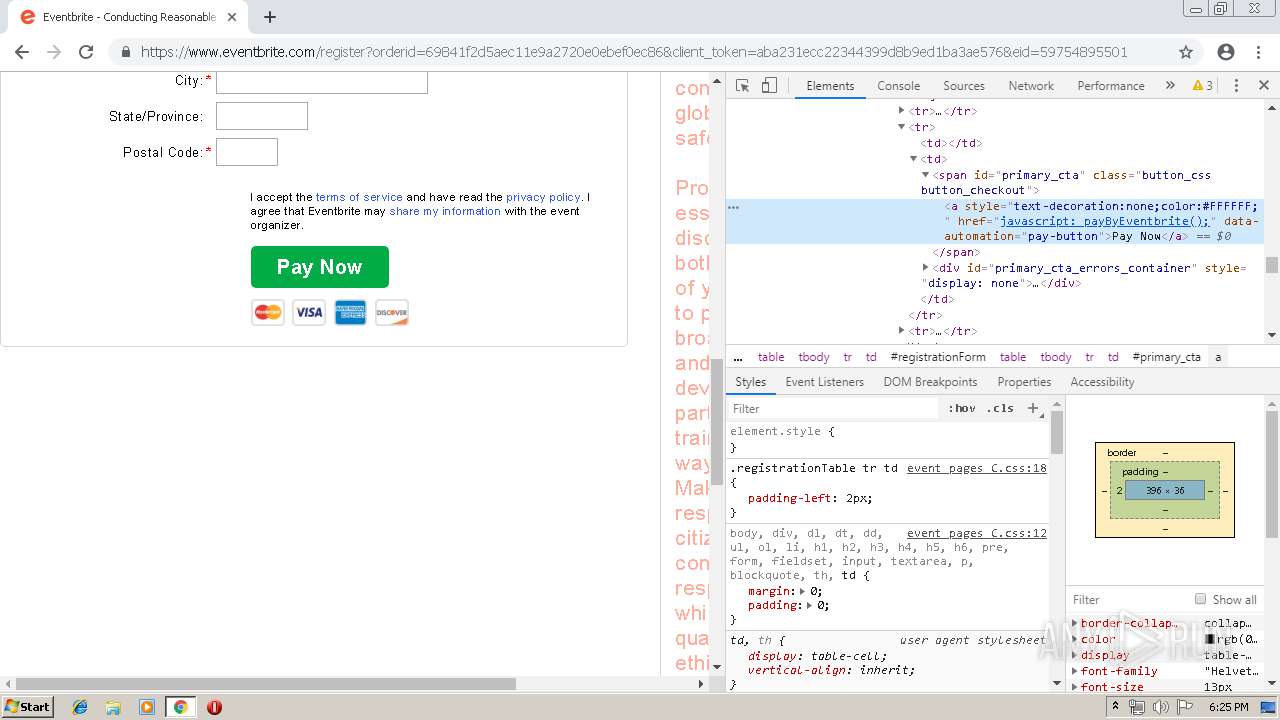Viewport: 1280px width, 720px height.
Task: Open a new browser tab
Action: pyautogui.click(x=270, y=17)
